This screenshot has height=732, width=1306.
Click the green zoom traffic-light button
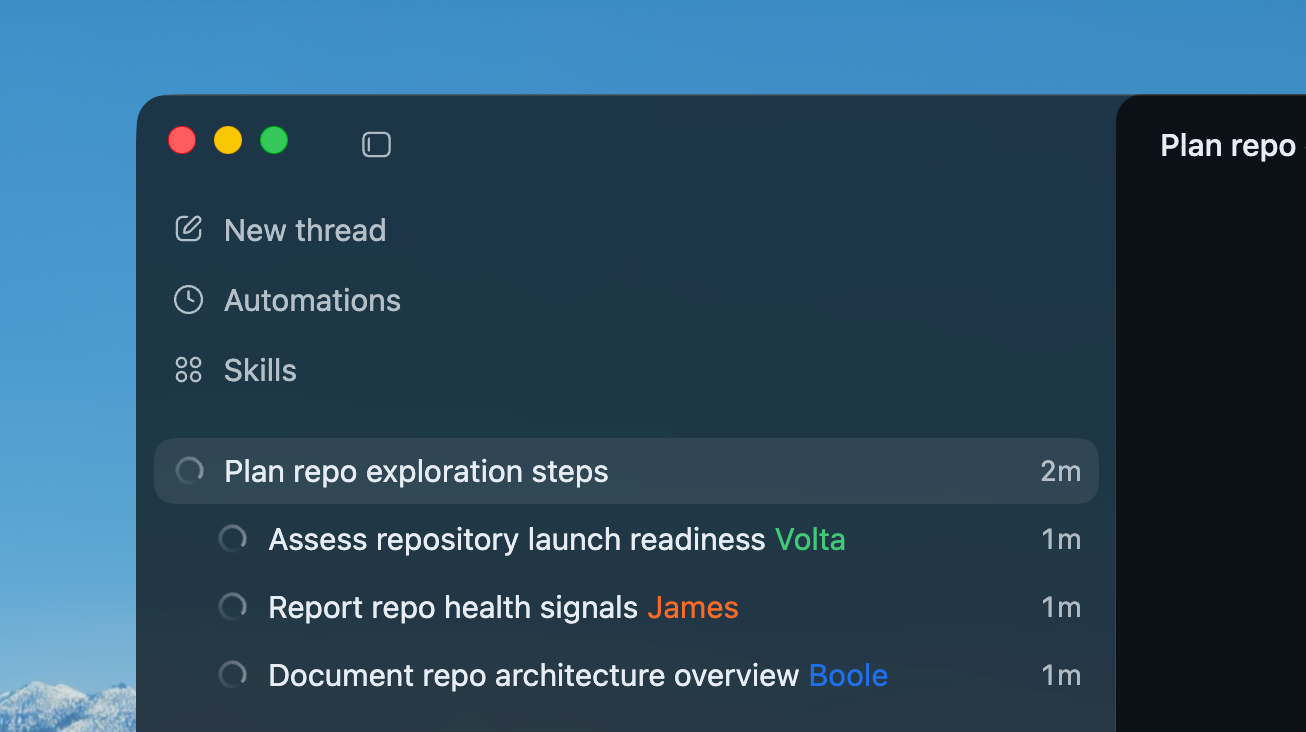274,140
